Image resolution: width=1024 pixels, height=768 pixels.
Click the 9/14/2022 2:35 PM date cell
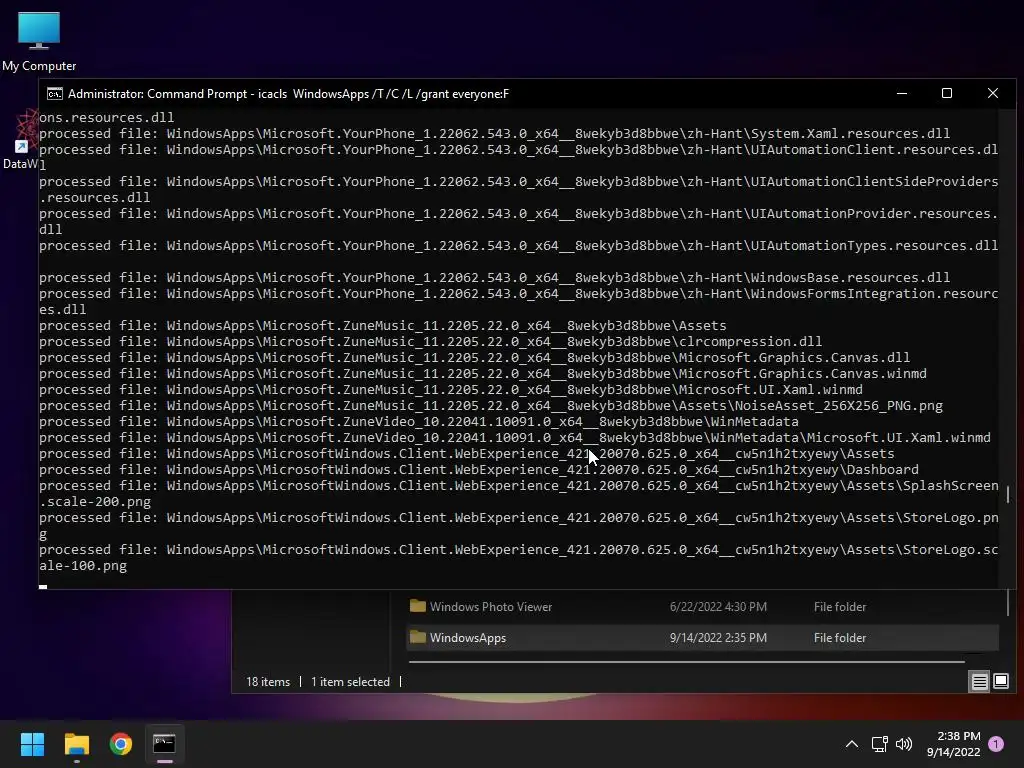(718, 638)
